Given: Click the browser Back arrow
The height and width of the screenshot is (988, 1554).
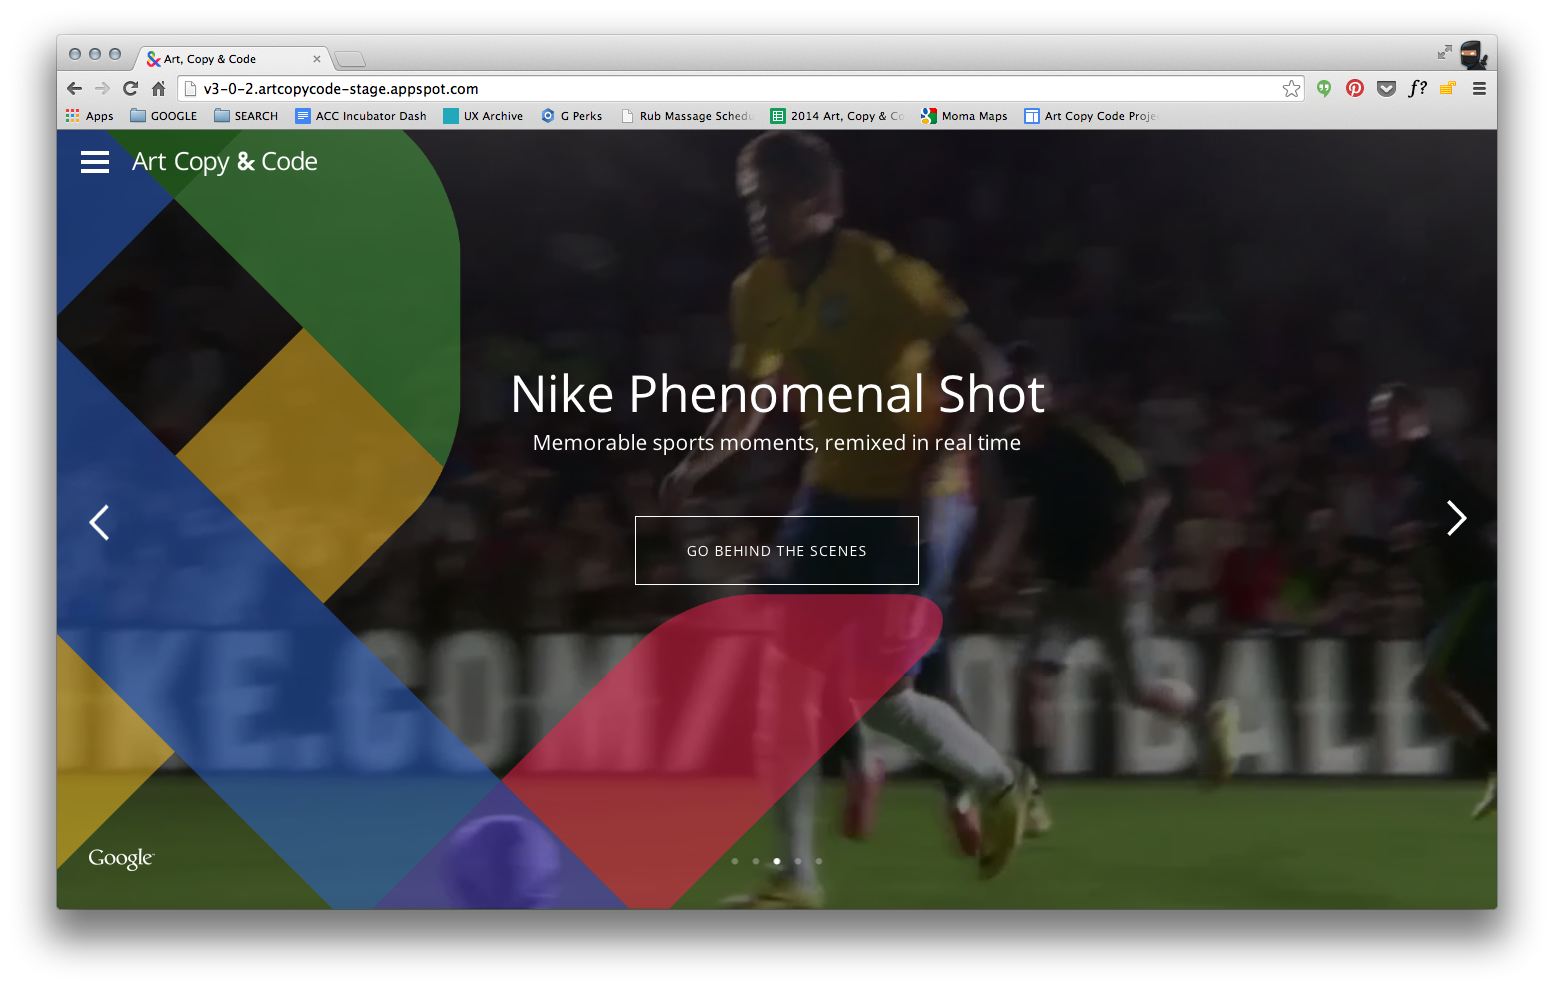Looking at the screenshot, I should coord(74,88).
